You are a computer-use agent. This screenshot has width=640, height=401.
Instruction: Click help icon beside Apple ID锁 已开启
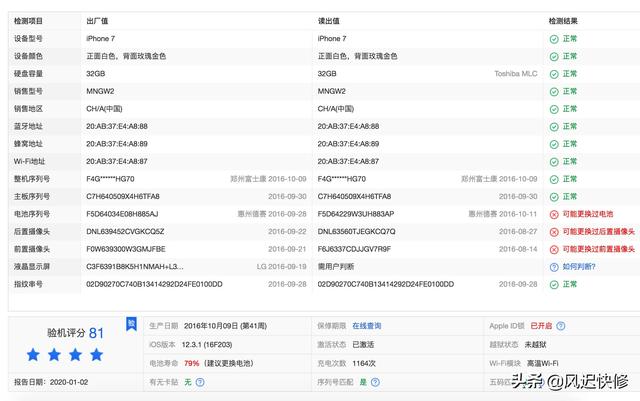(x=561, y=326)
